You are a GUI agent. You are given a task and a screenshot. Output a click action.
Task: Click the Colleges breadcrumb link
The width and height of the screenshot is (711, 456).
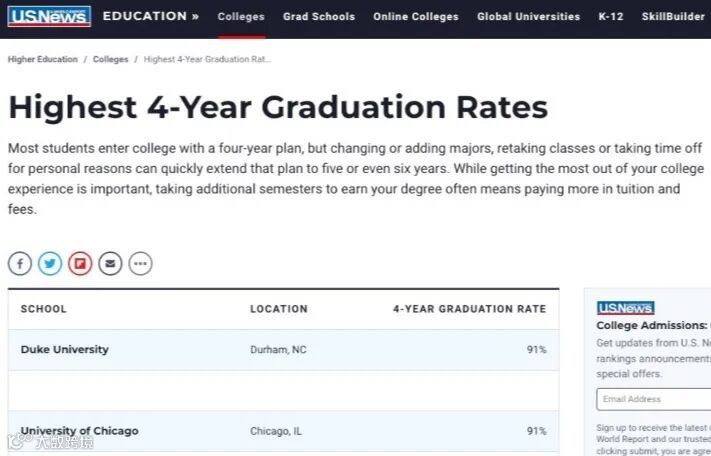pos(111,60)
